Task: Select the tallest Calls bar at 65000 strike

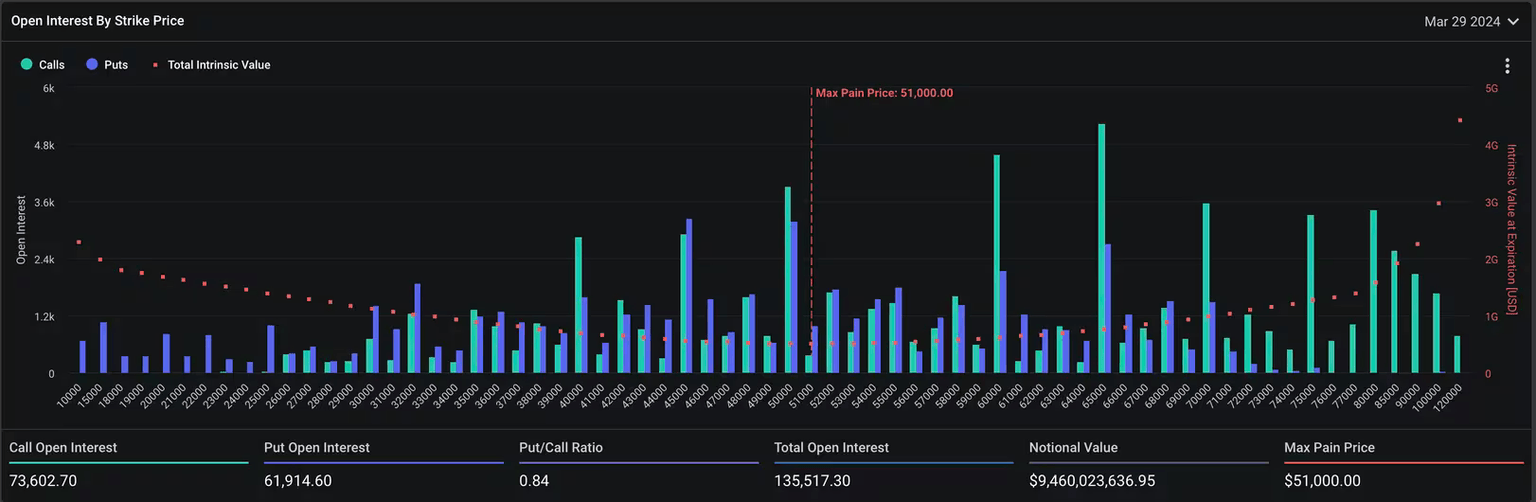Action: (x=1101, y=250)
